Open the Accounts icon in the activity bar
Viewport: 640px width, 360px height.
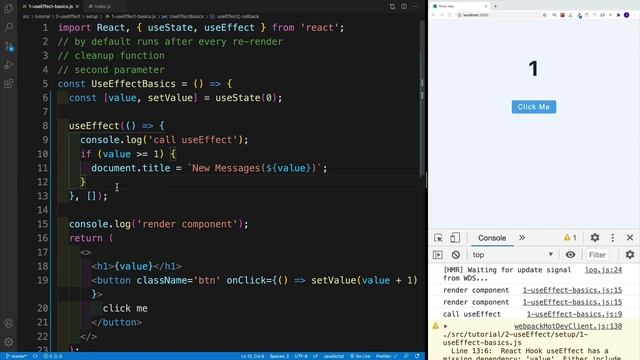[x=8, y=323]
